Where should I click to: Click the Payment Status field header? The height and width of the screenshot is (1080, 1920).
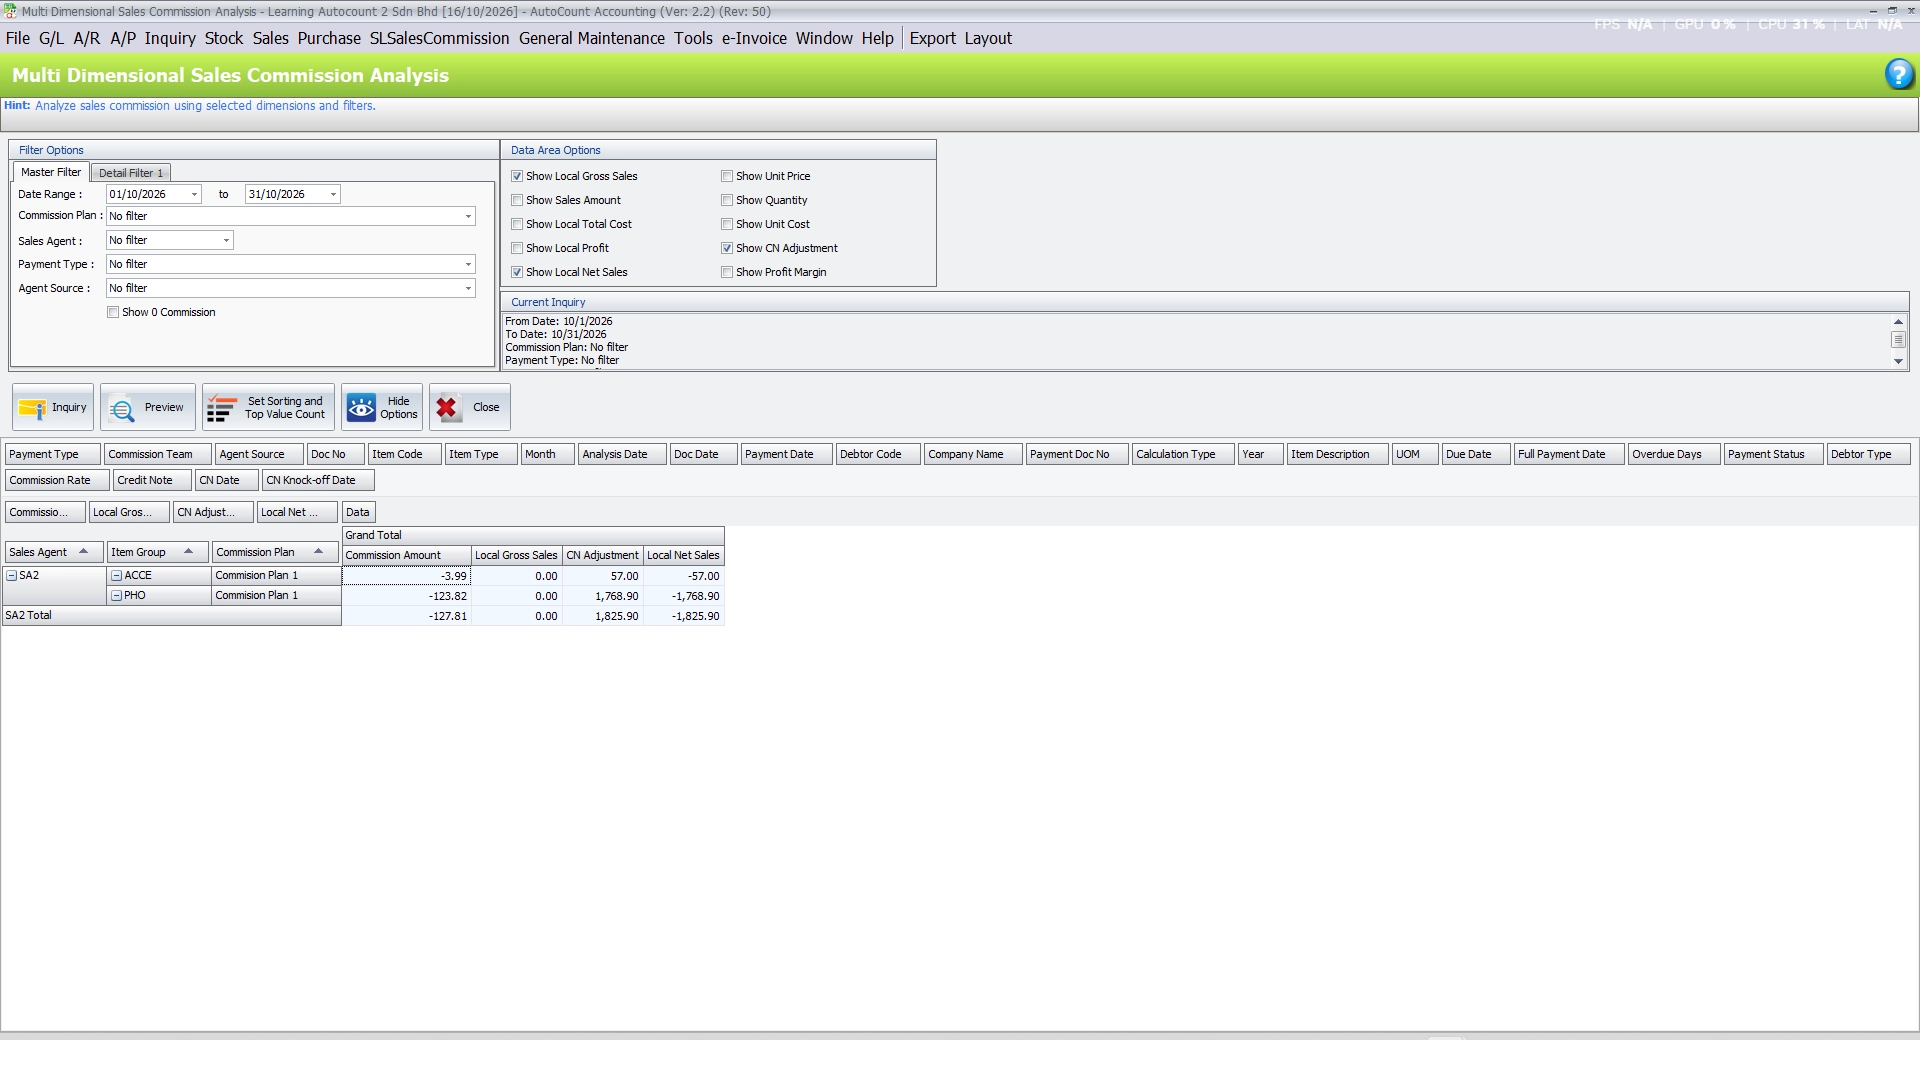point(1773,454)
